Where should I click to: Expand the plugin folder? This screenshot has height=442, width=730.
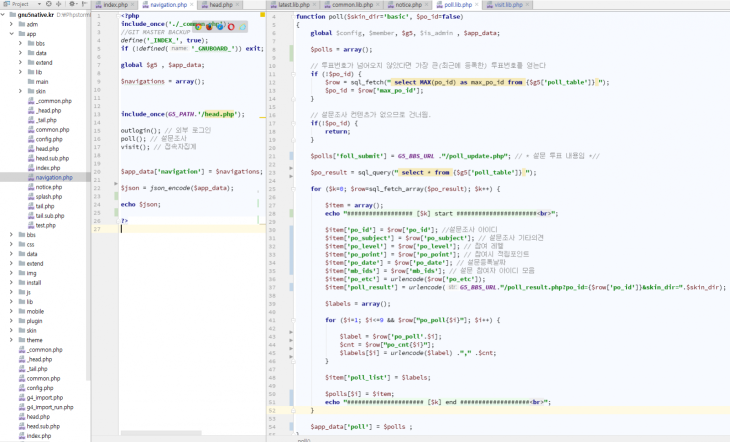[11, 321]
